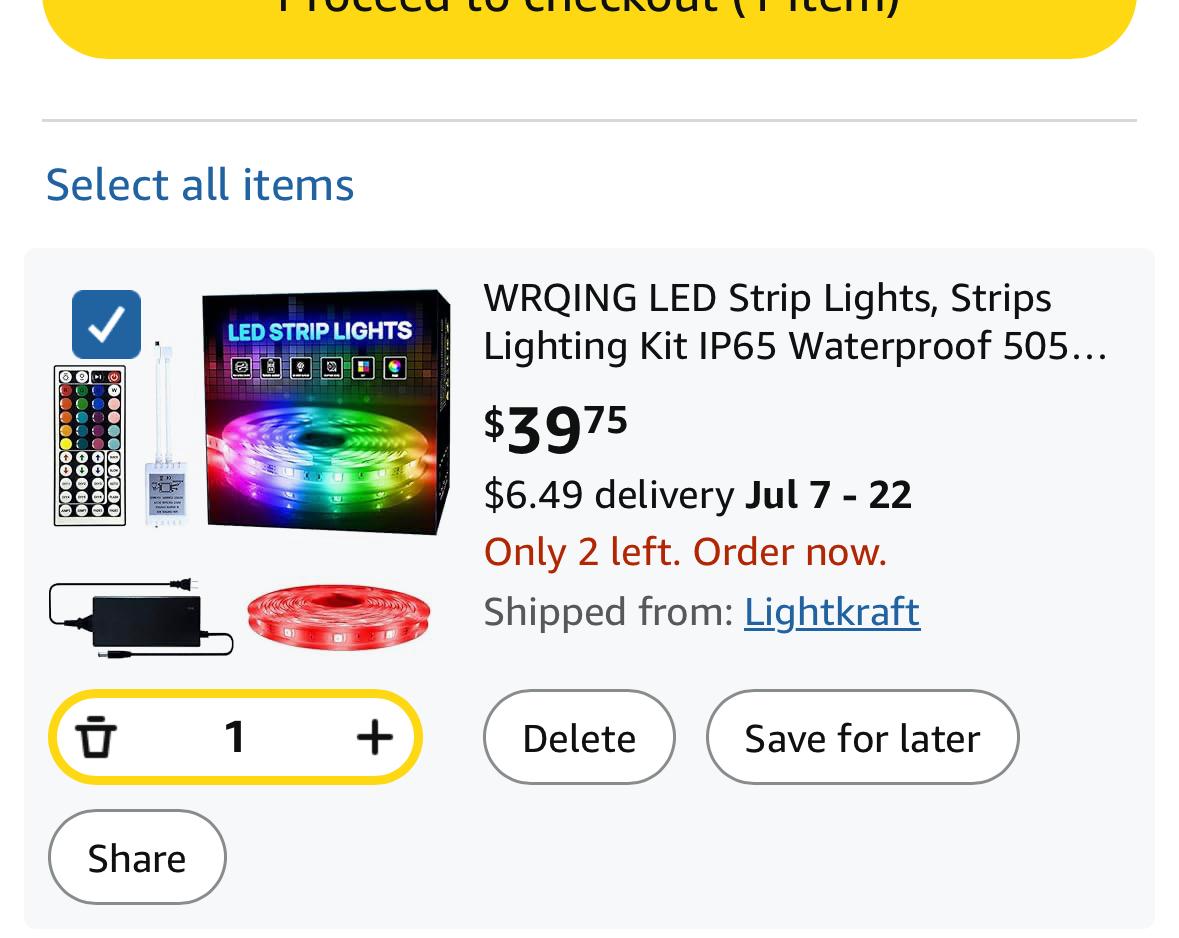This screenshot has height=938, width=1179.
Task: Click the Only 2 left warning text
Action: (685, 552)
